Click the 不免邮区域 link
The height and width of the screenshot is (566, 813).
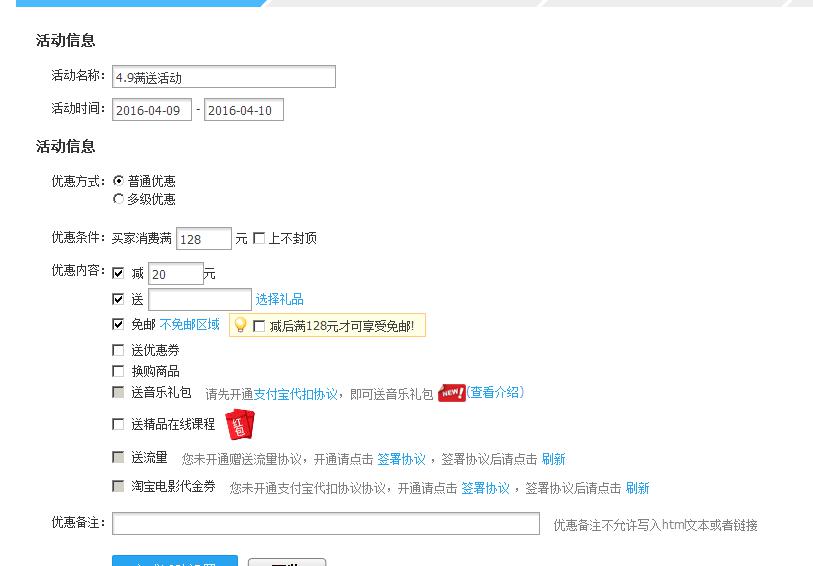190,325
